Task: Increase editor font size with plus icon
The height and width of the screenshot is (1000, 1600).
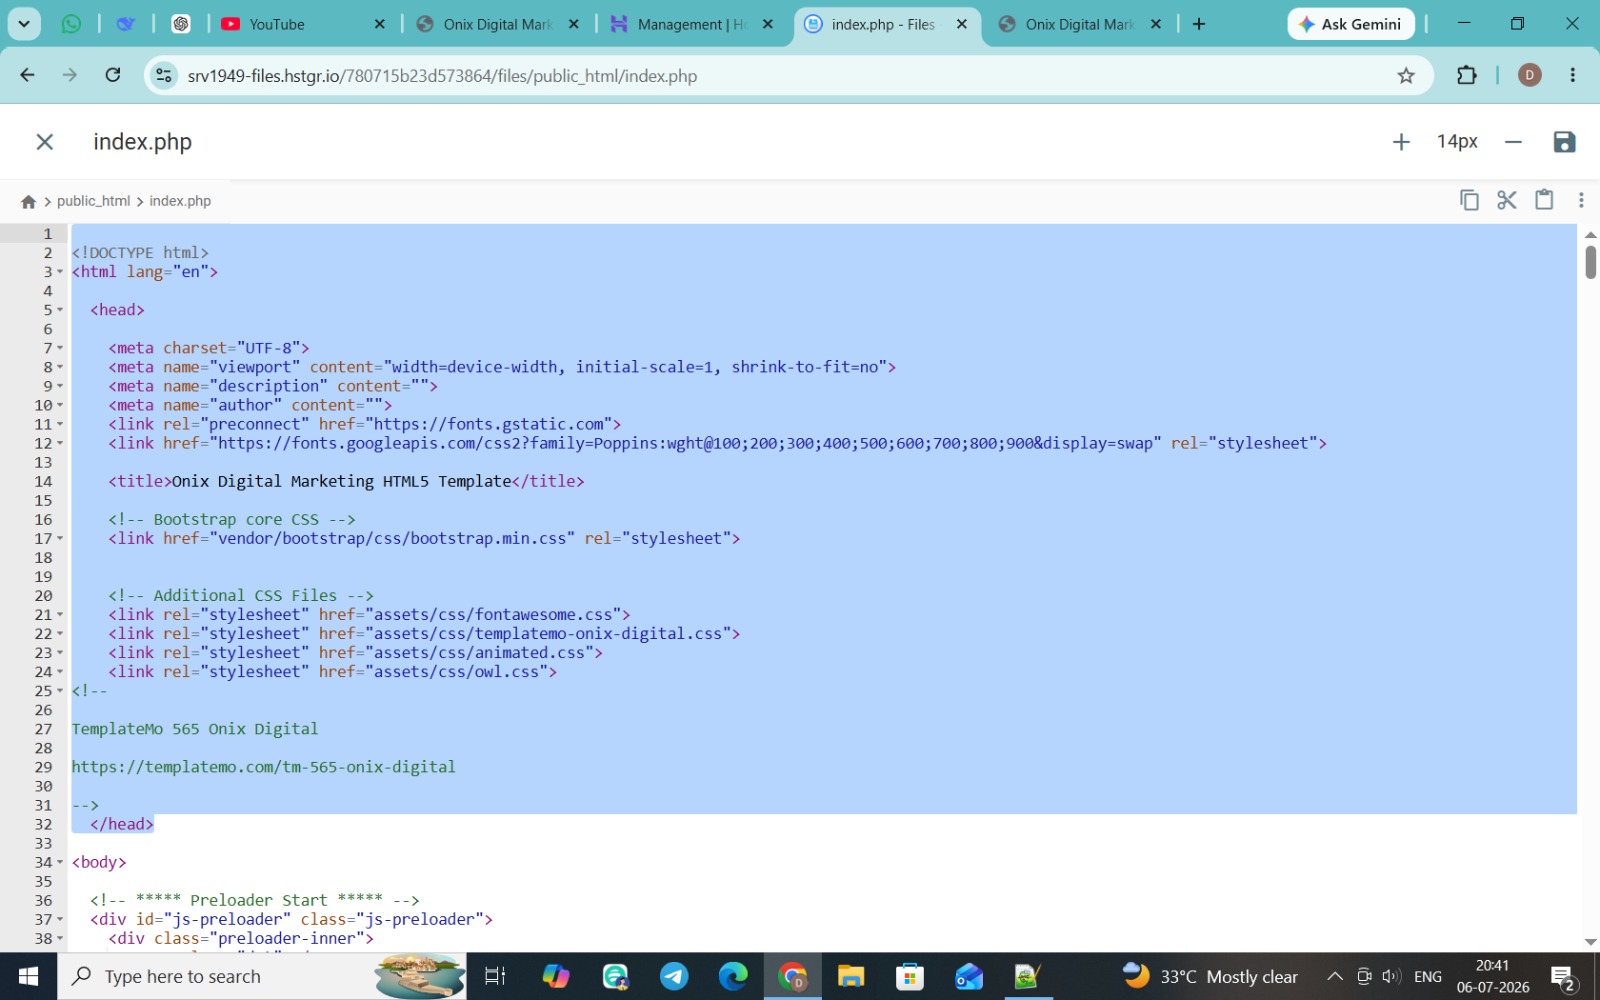Action: coord(1401,142)
